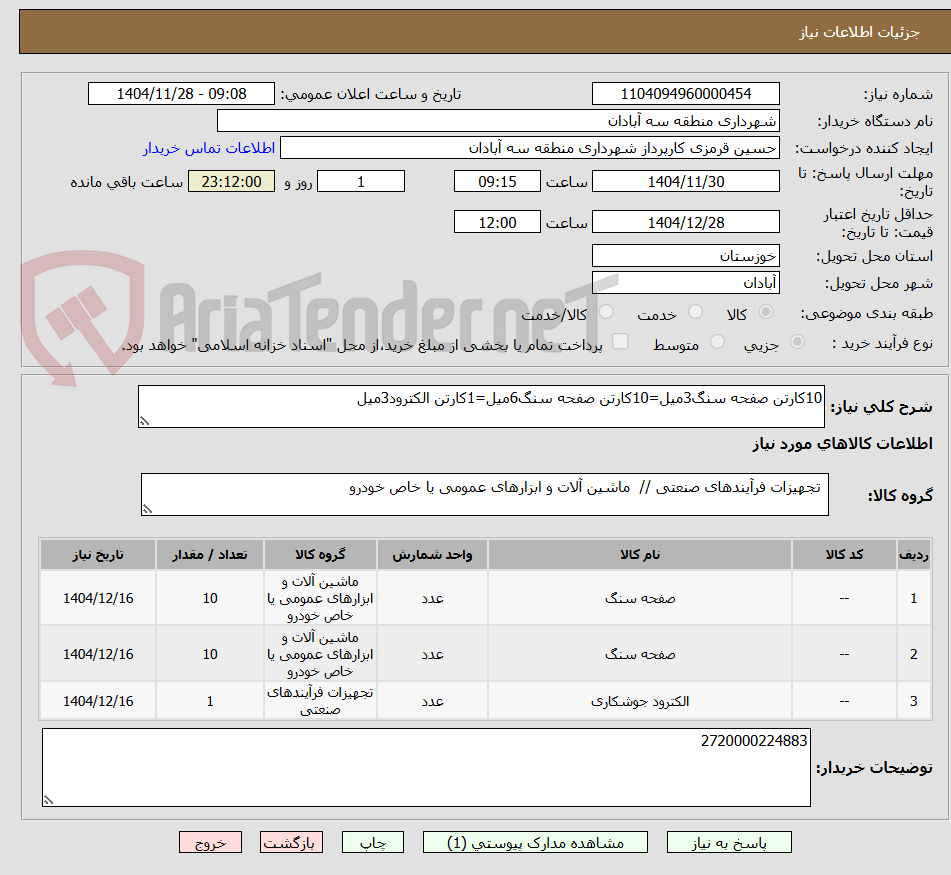Viewport: 951px width, 875px height.
Task: Click date 1404/12/16 in row 3
Action: 98,701
